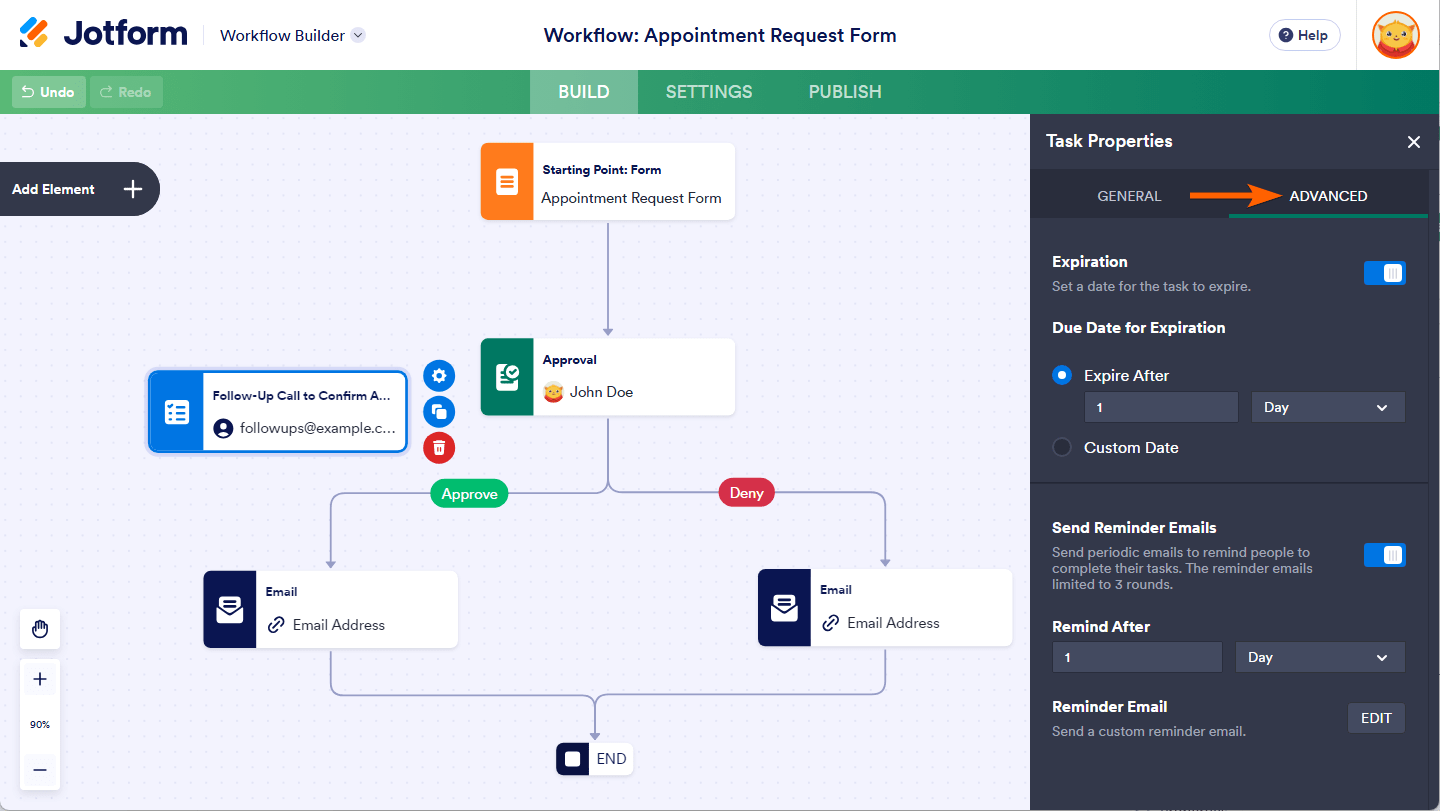Disable the Expiration toggle

tap(1384, 273)
